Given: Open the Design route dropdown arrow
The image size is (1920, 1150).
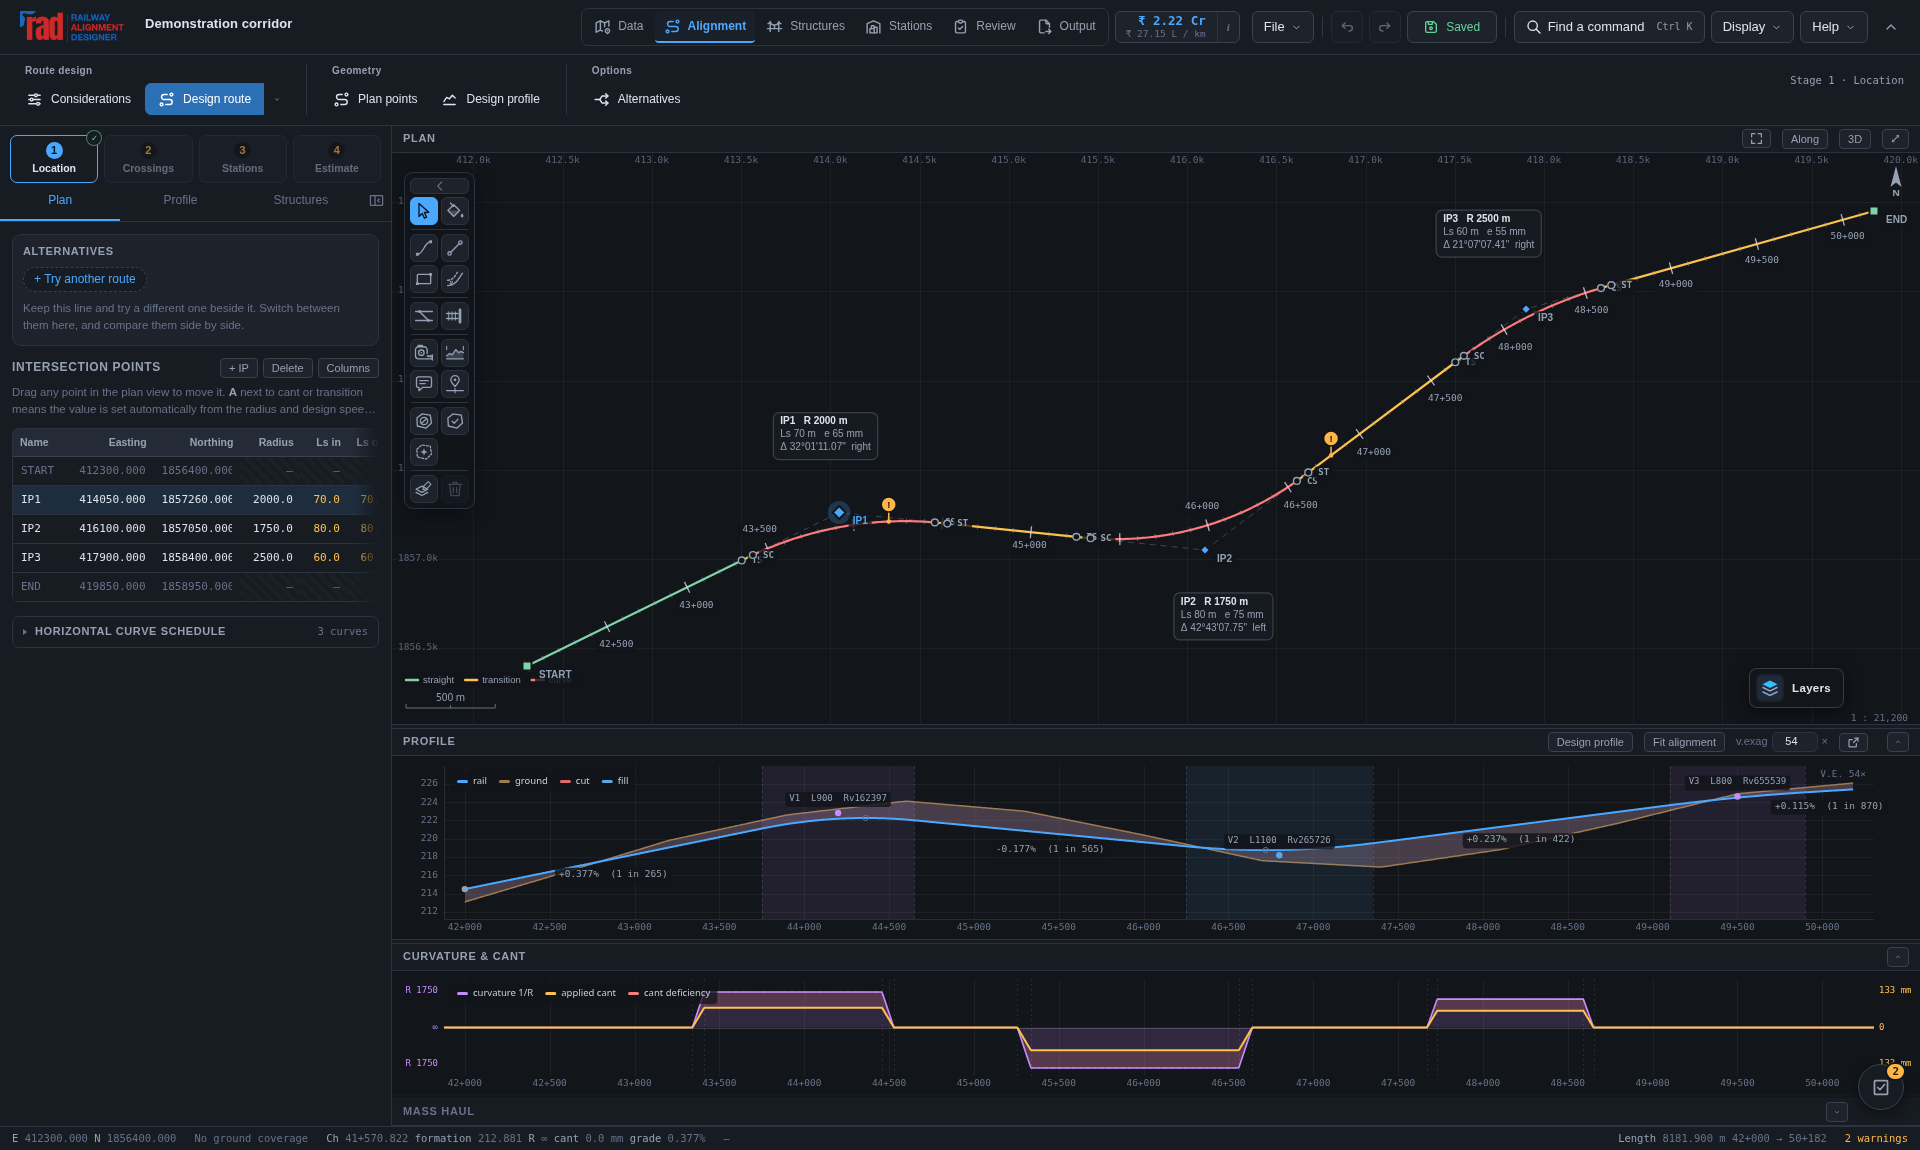Looking at the screenshot, I should 277,99.
